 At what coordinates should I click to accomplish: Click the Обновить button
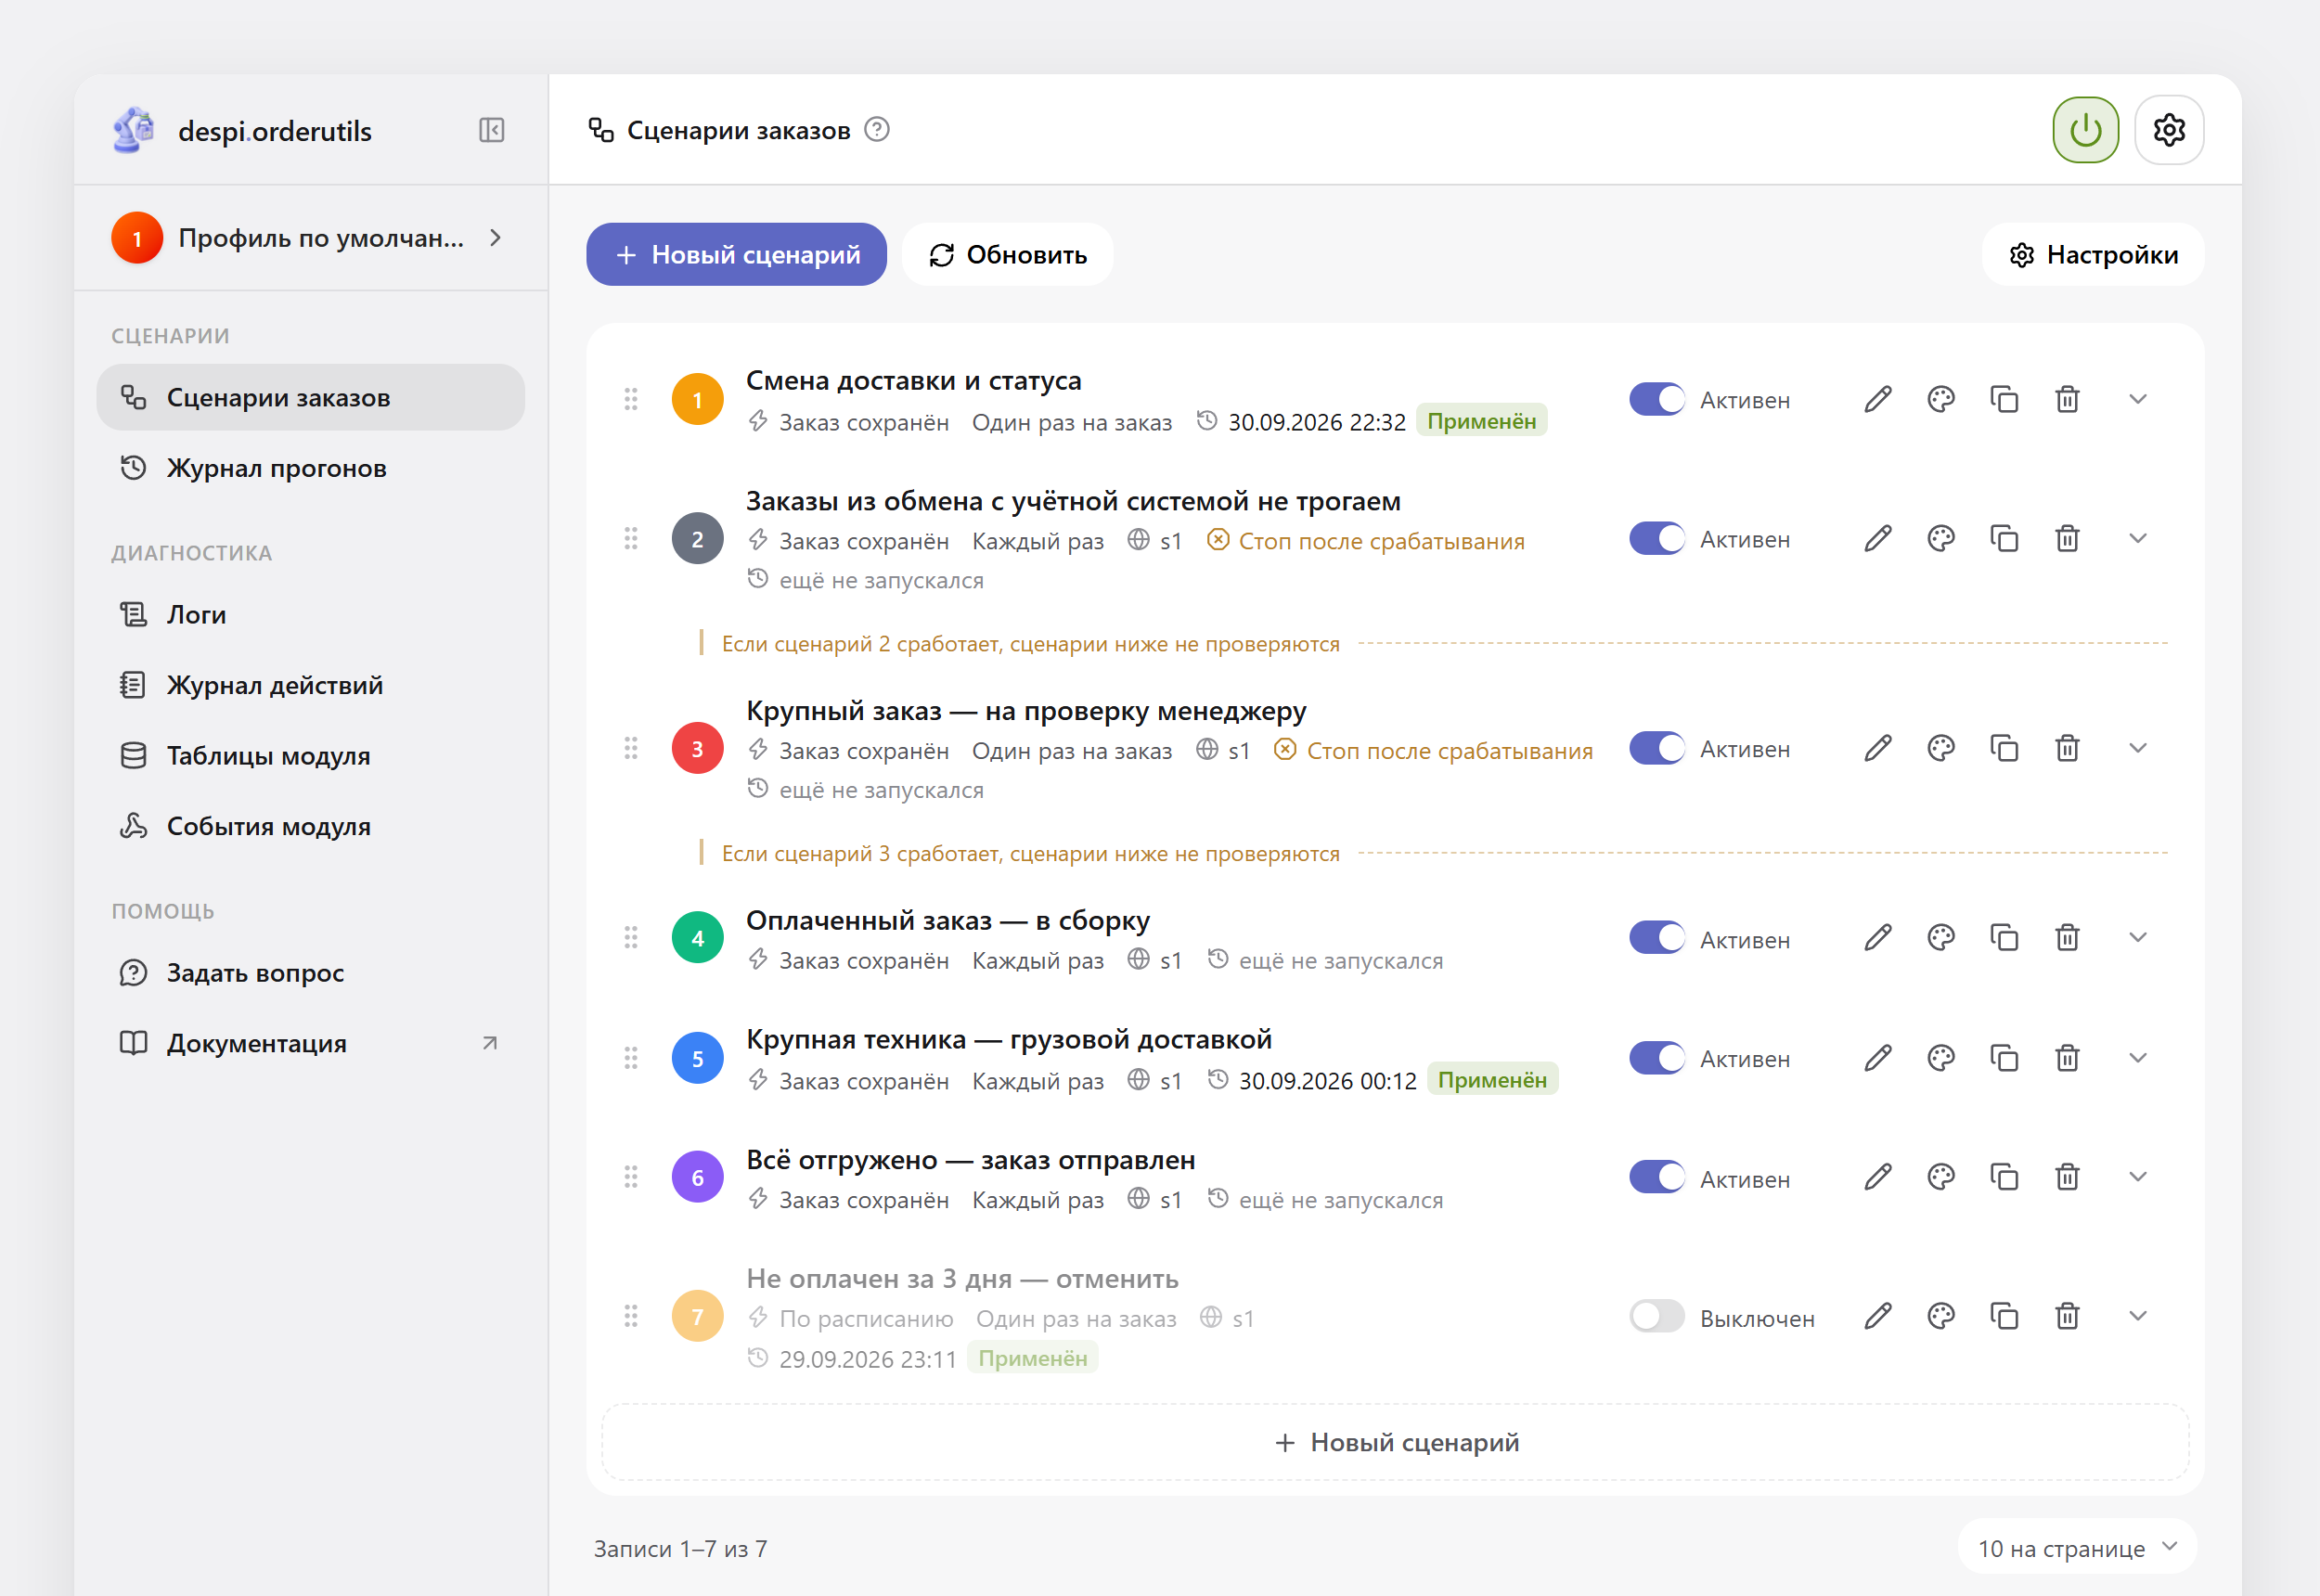click(1008, 254)
